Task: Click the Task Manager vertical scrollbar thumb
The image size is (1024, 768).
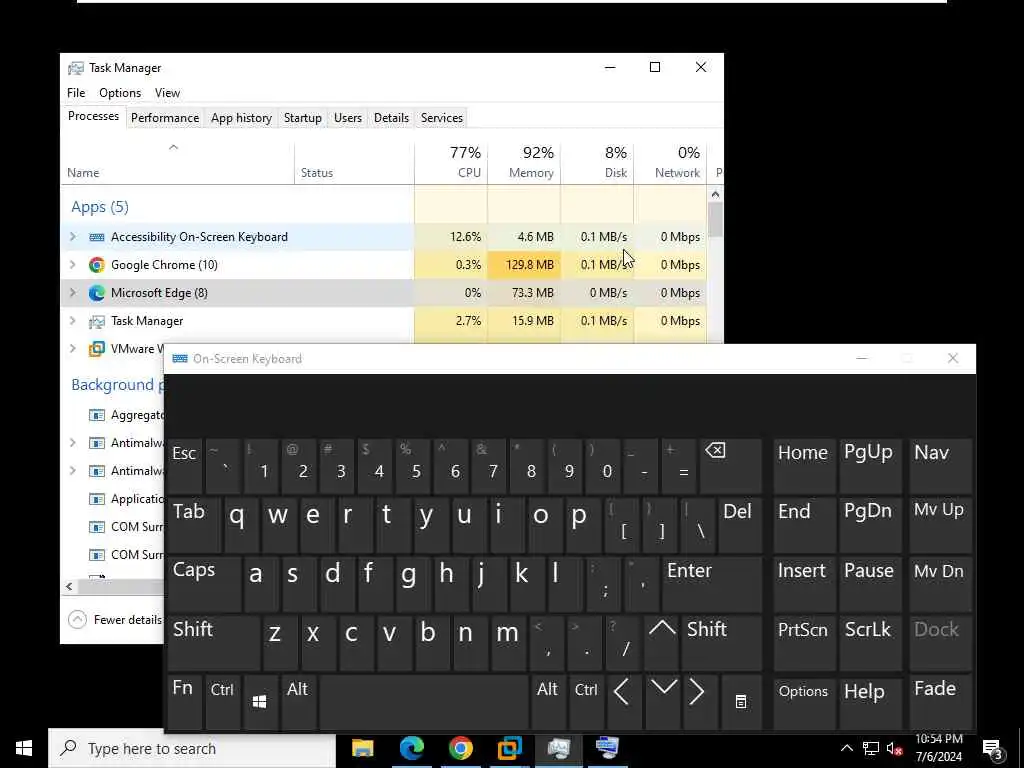Action: 715,220
